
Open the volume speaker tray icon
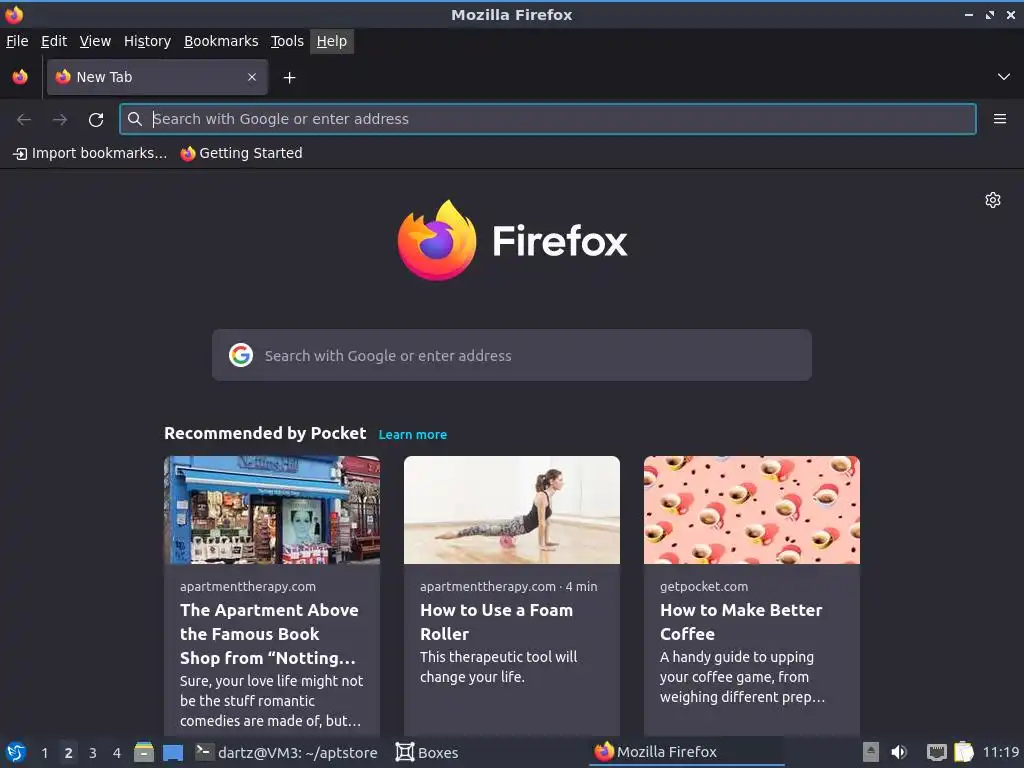(899, 752)
